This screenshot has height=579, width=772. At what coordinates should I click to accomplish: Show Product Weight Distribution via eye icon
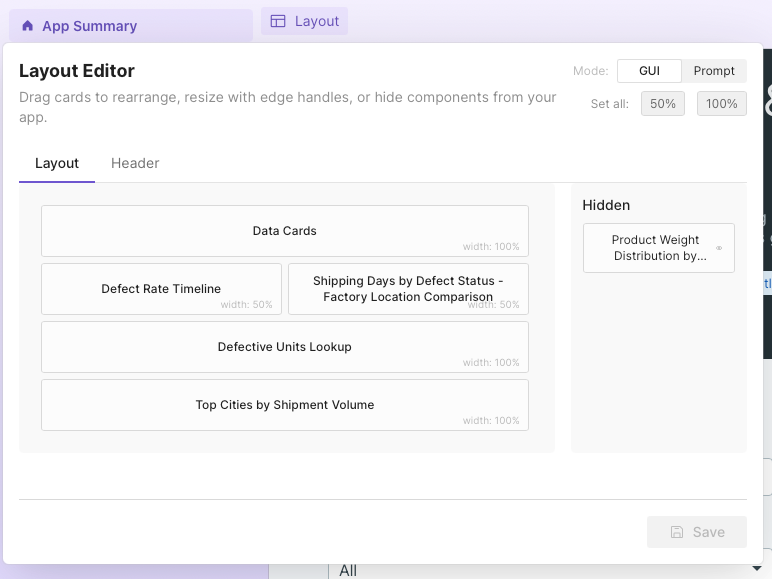(x=719, y=248)
